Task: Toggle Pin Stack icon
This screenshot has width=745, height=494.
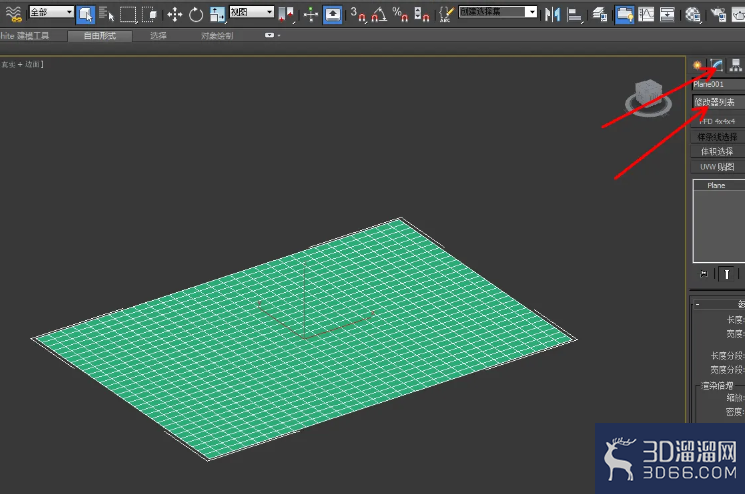Action: pos(704,274)
